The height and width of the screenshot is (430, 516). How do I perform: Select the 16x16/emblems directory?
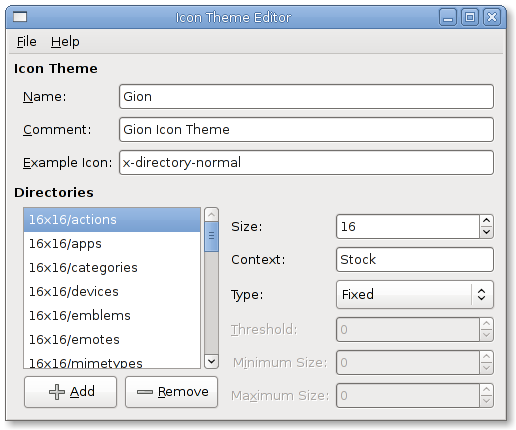112,316
